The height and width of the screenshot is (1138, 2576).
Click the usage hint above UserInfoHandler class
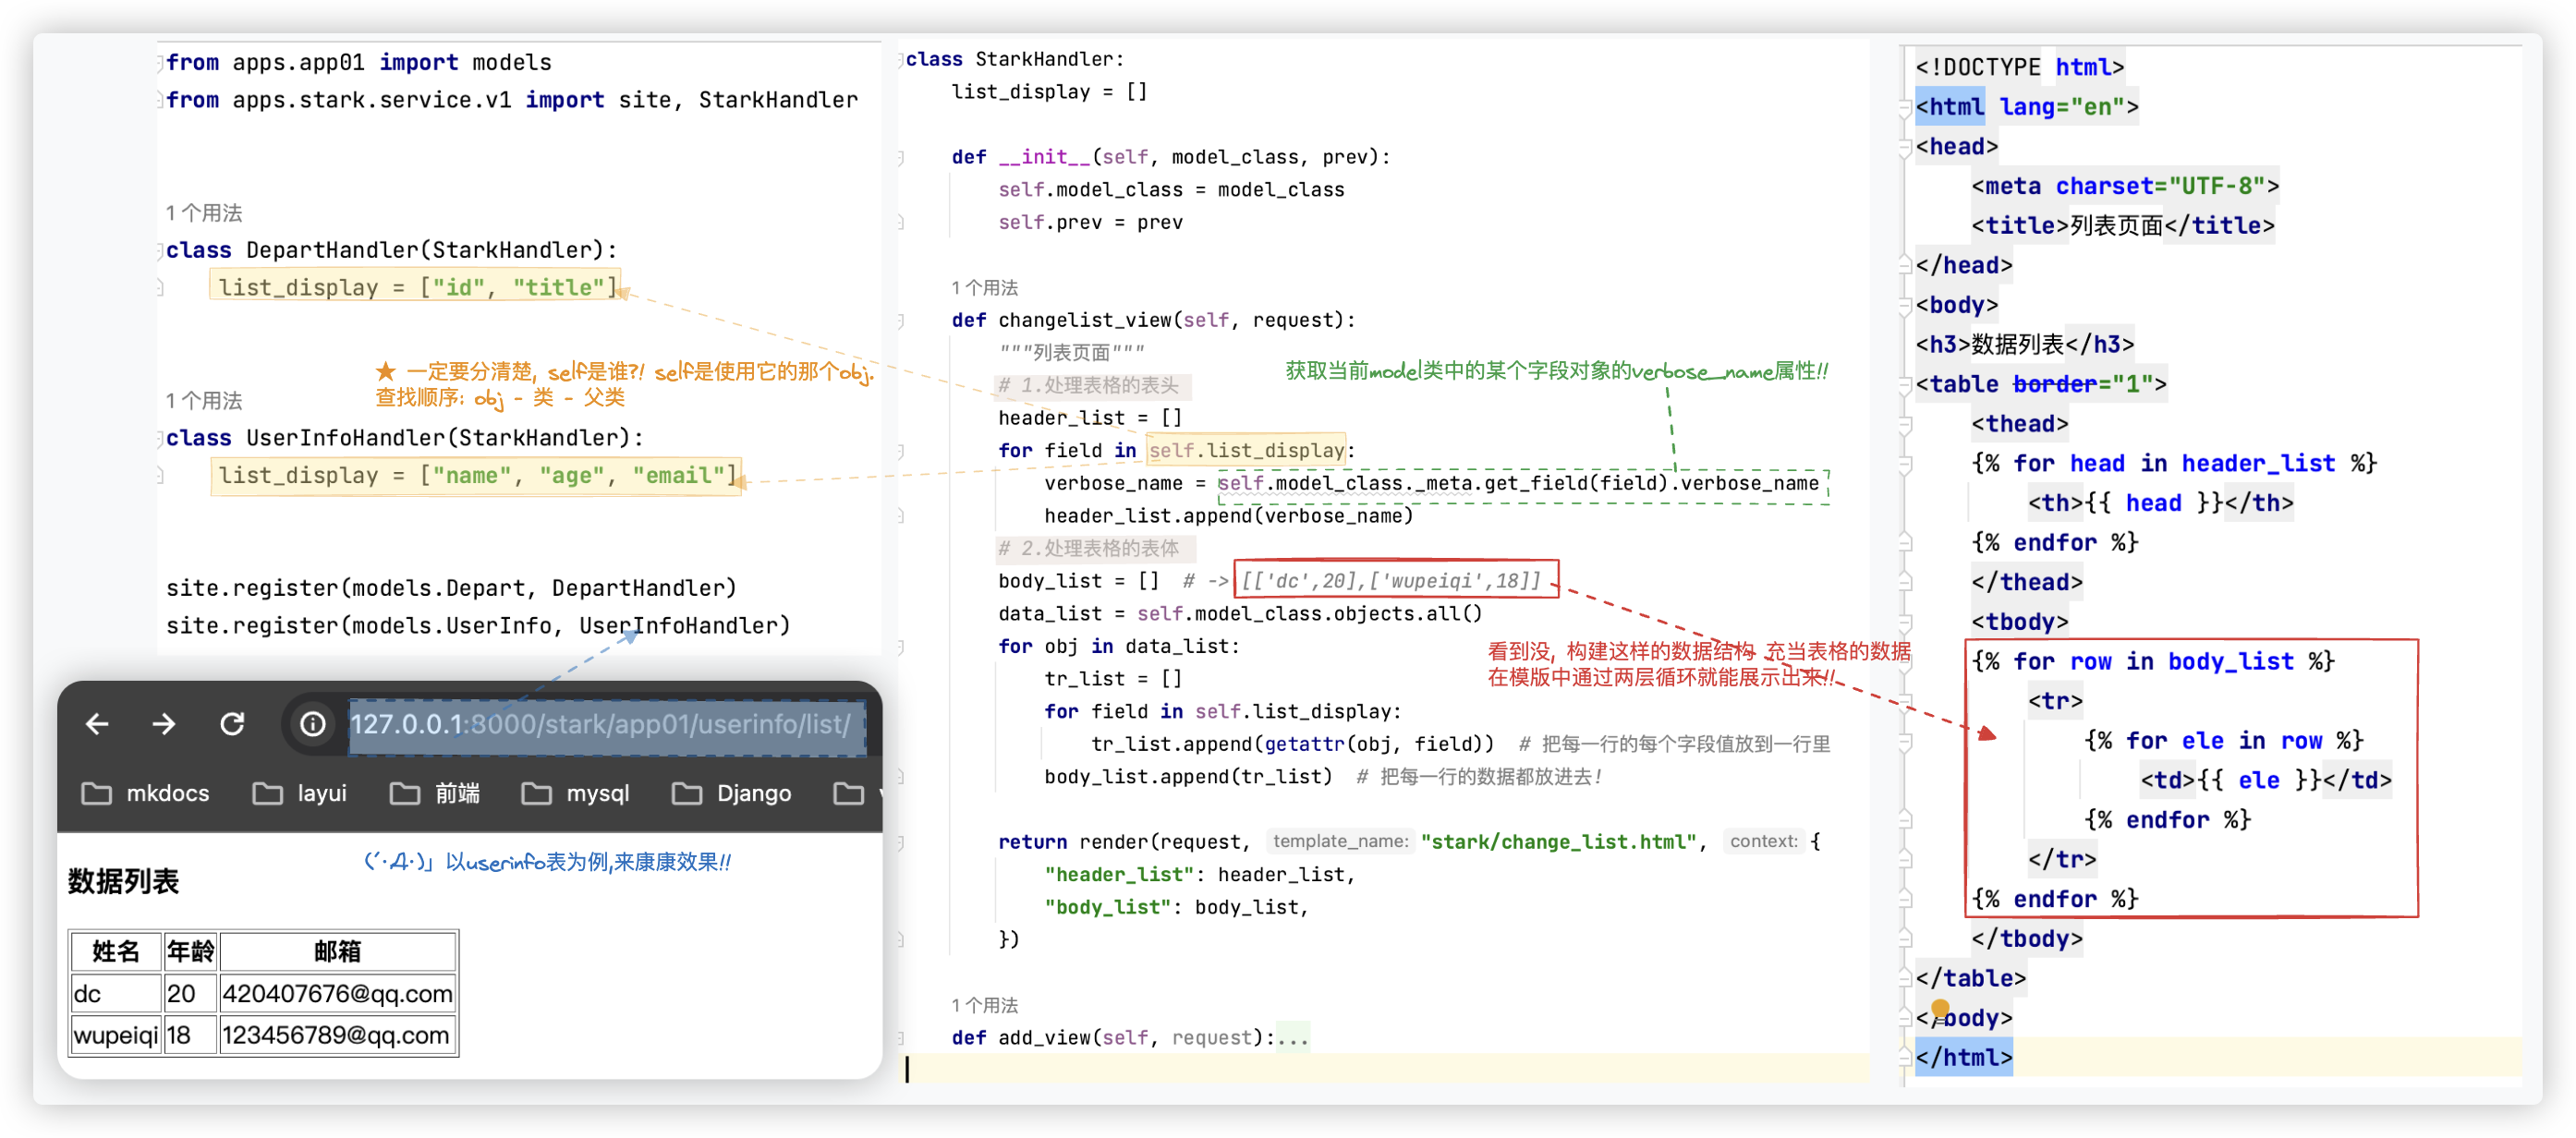coord(204,401)
